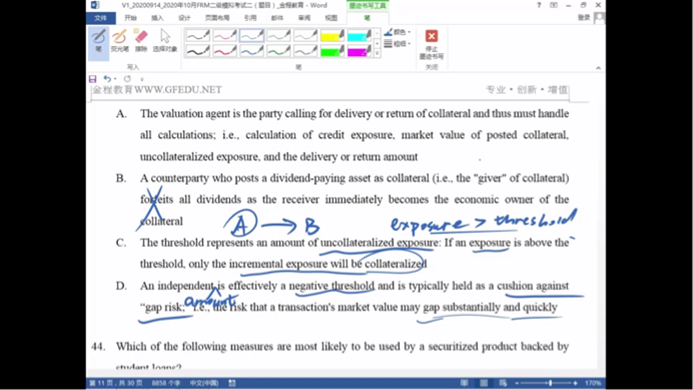Activate the Eraser (擦除) tool

pyautogui.click(x=141, y=41)
